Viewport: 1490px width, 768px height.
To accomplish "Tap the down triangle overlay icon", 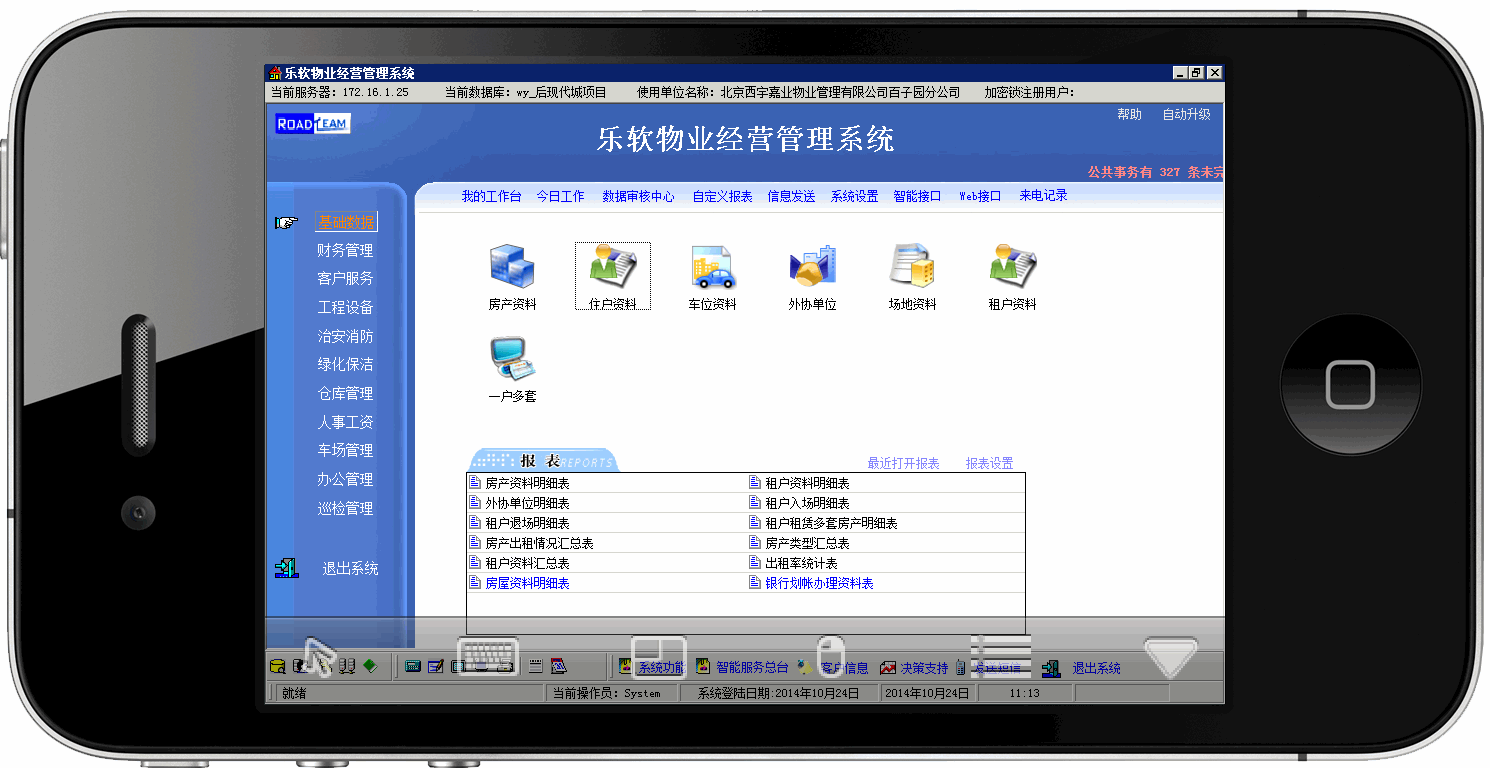I will (x=1171, y=659).
